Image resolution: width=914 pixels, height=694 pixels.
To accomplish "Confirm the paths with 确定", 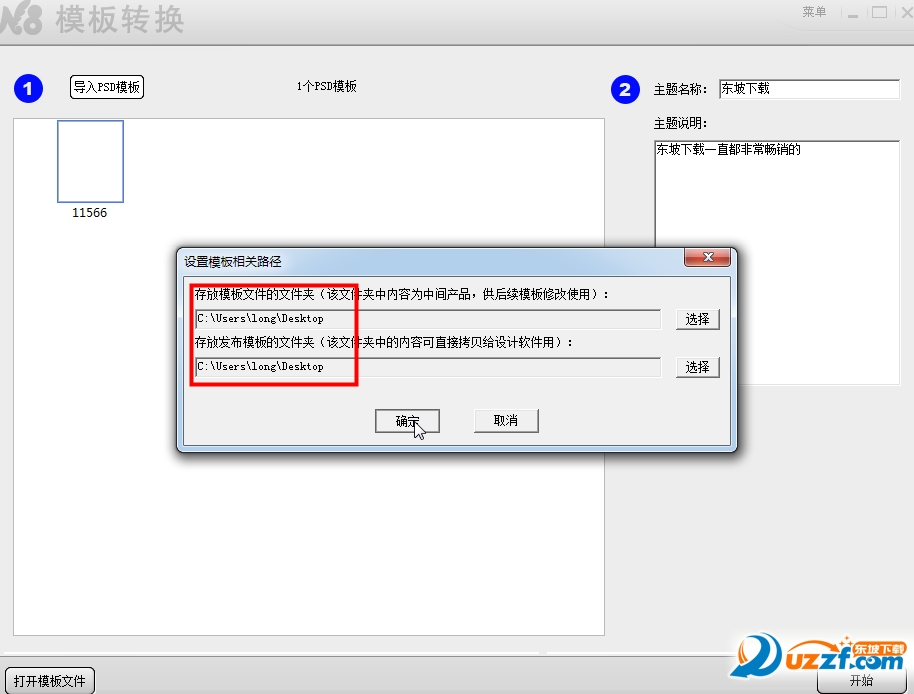I will pos(407,421).
